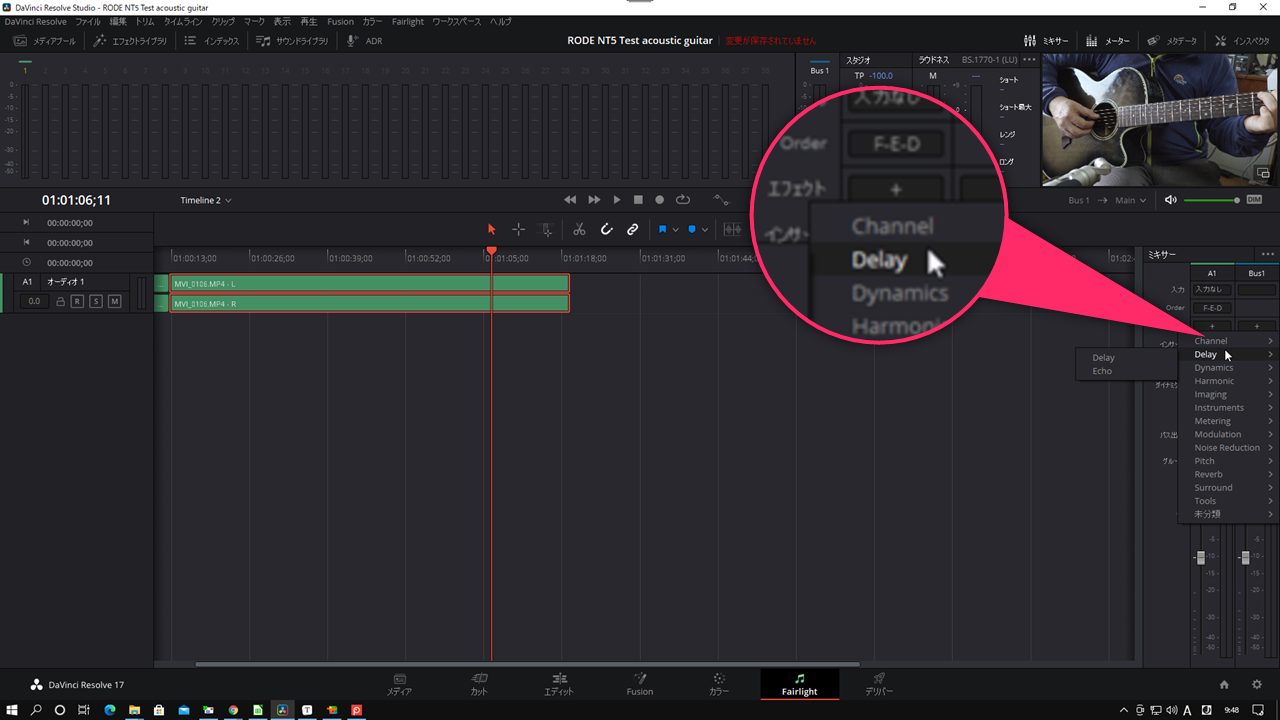Click the A1 track volume value 0.0
1280x720 pixels.
pyautogui.click(x=33, y=301)
